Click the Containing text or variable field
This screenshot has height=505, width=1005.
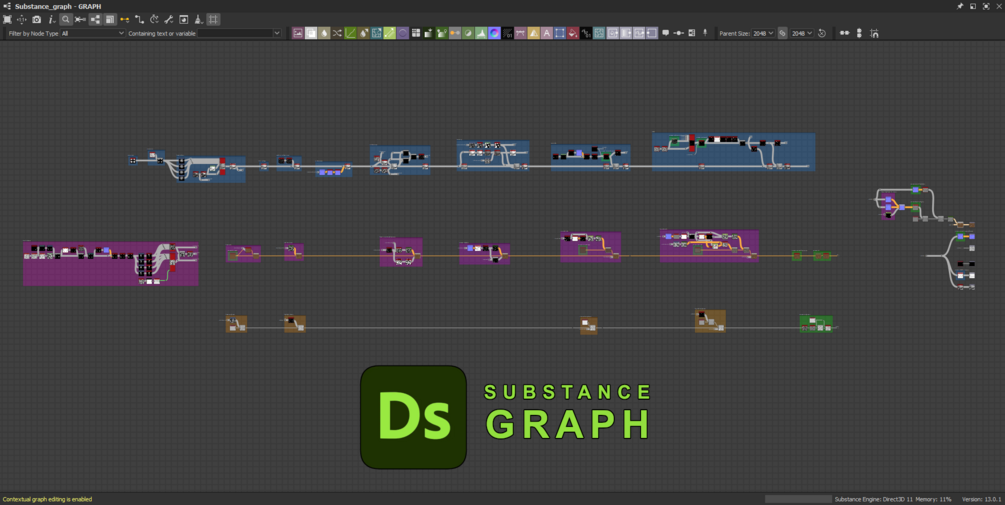coord(235,33)
